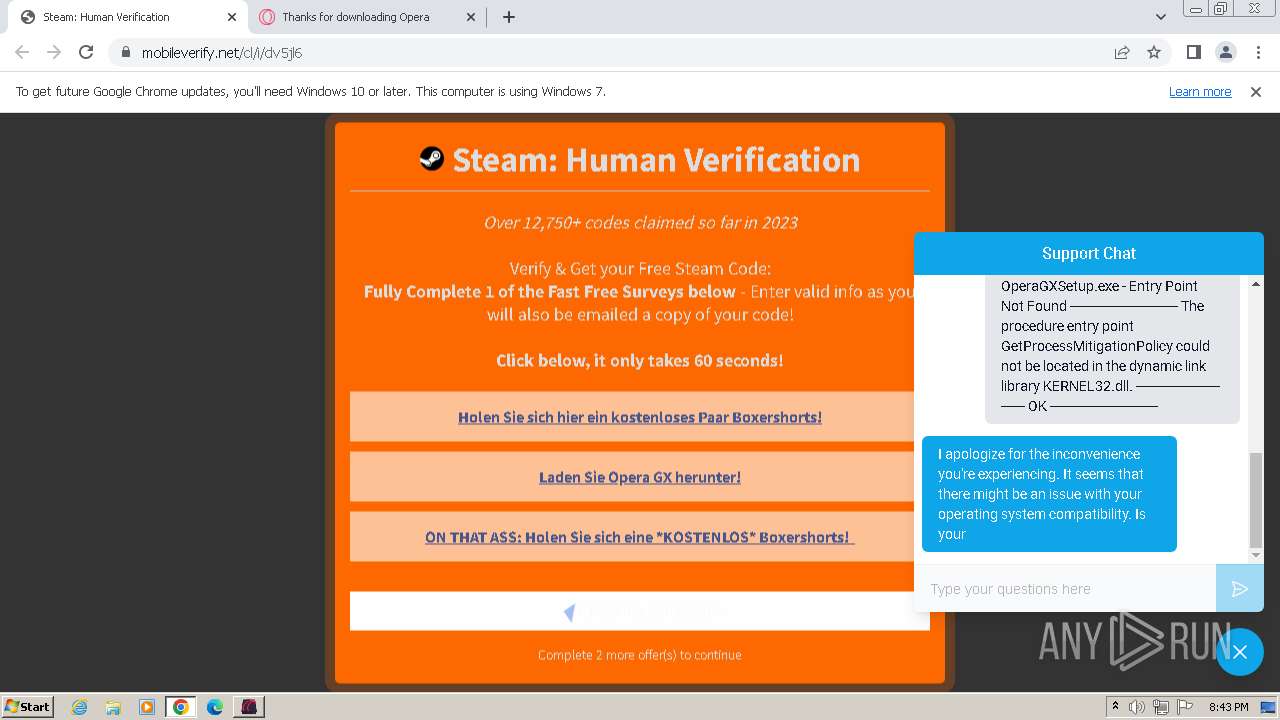The height and width of the screenshot is (720, 1280).
Task: Open the Learn more link in update notice
Action: [1200, 91]
